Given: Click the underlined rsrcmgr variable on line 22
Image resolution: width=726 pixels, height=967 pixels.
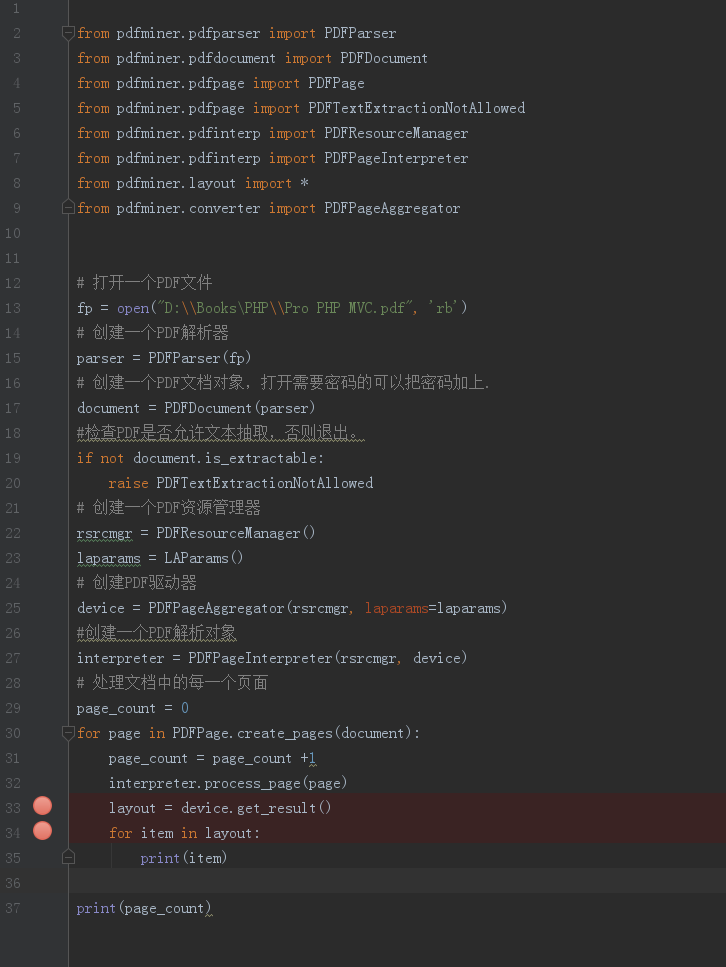Looking at the screenshot, I should [x=104, y=533].
